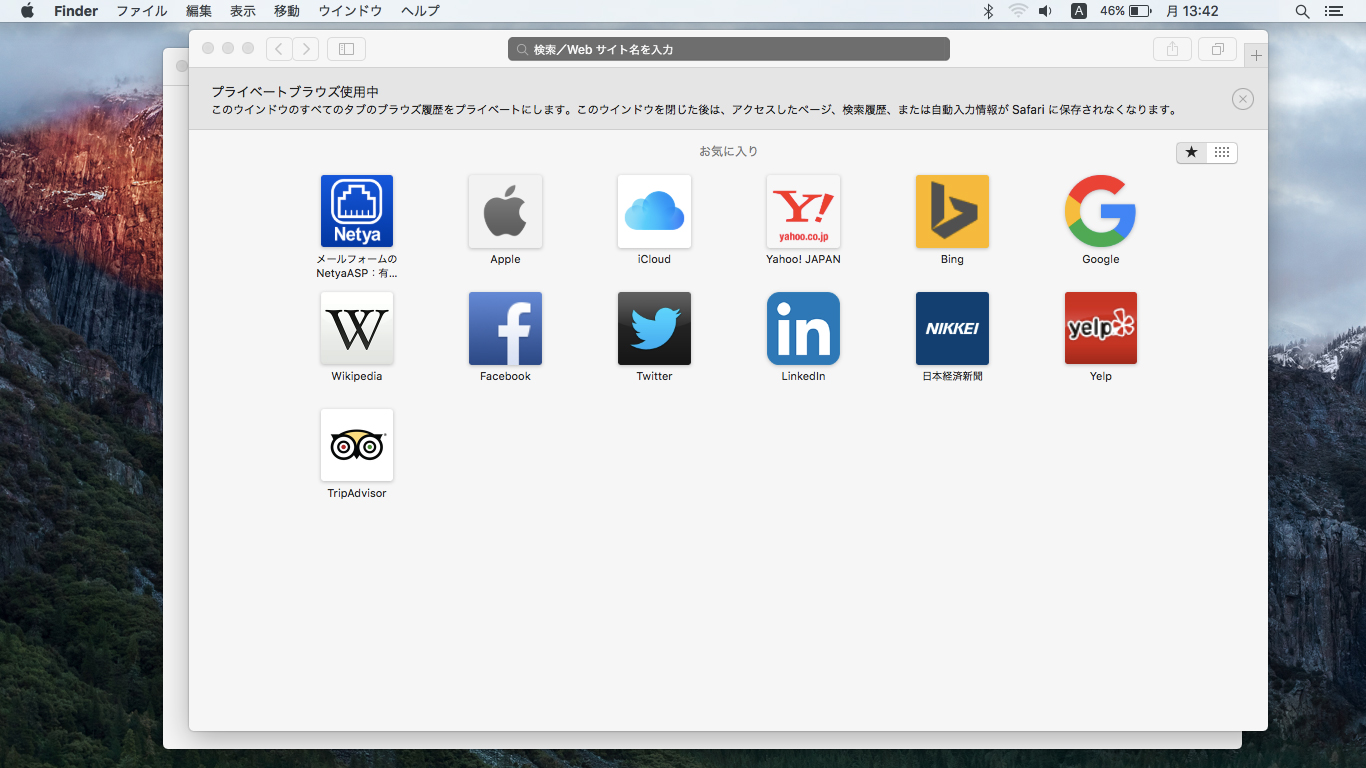The height and width of the screenshot is (768, 1366).
Task: Click the Share toolbar button
Action: (1172, 49)
